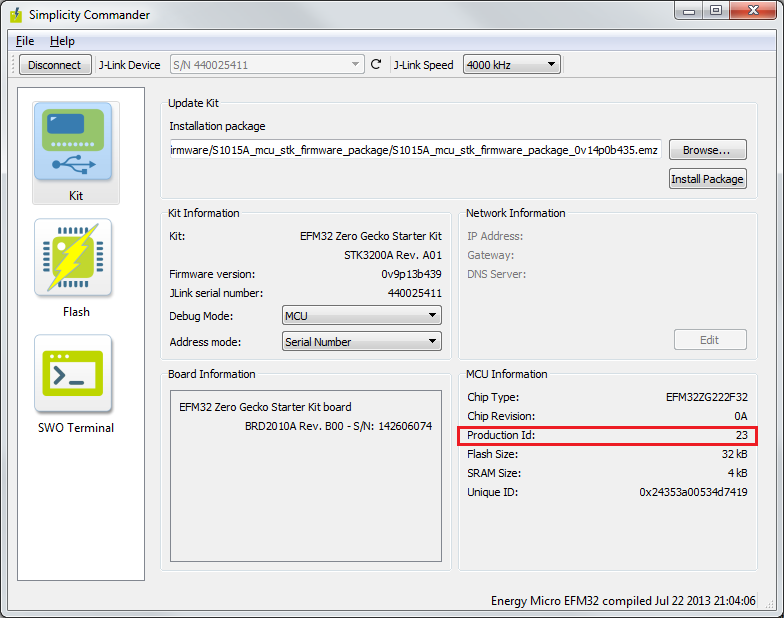
Task: Click the installation package path field
Action: 414,150
